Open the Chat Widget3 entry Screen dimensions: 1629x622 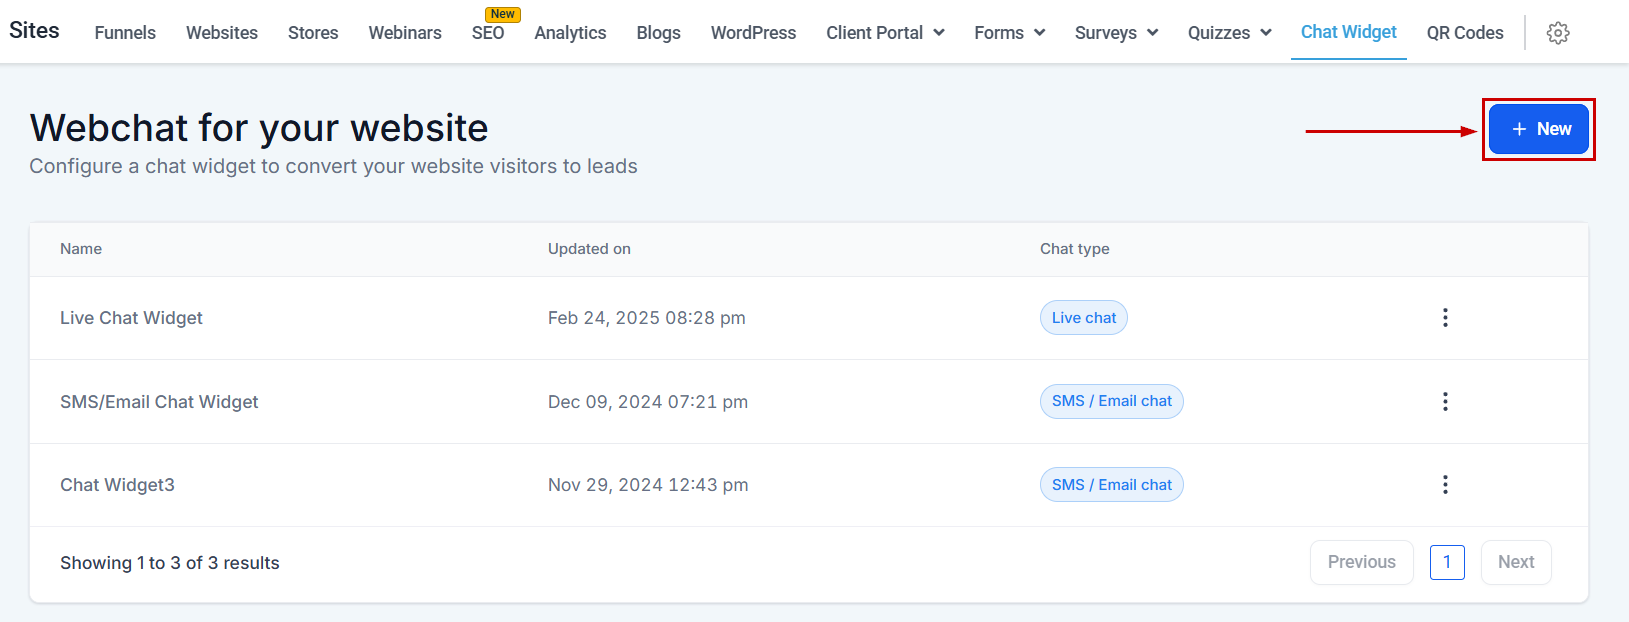pyautogui.click(x=117, y=485)
